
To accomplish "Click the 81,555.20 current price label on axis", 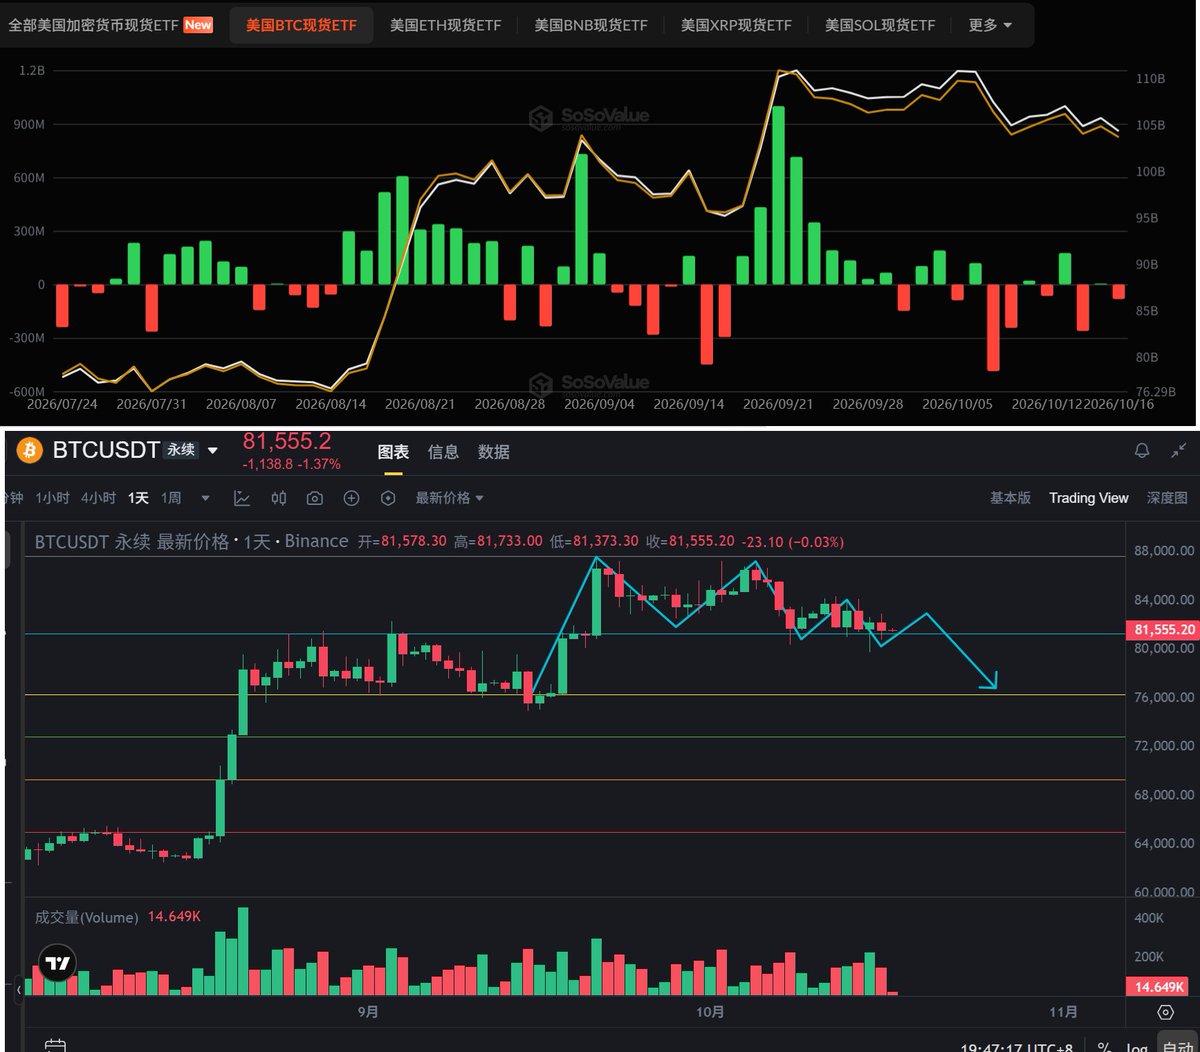I will pyautogui.click(x=1164, y=630).
